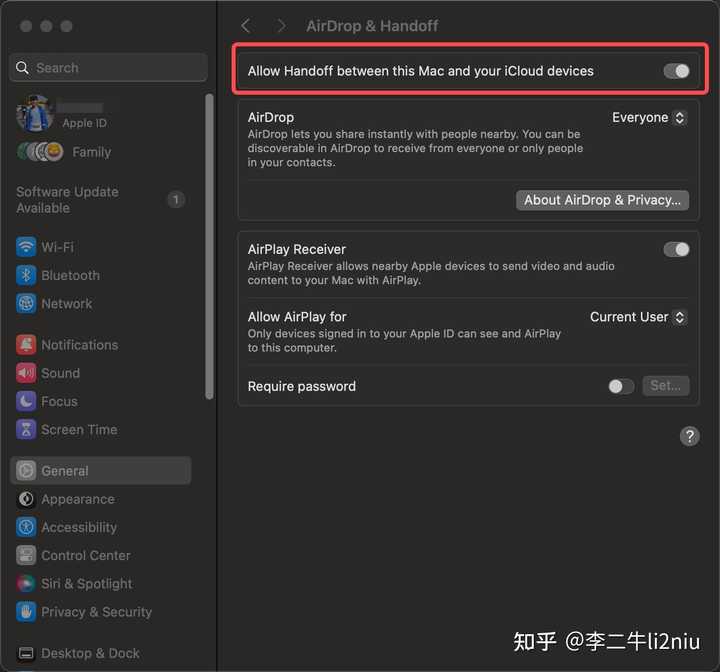Click the Sound speaker icon
The height and width of the screenshot is (672, 720).
click(26, 373)
